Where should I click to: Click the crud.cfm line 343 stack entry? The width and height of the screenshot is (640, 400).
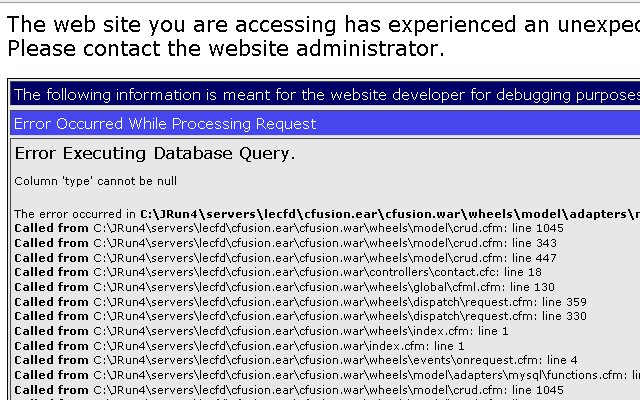pos(285,243)
